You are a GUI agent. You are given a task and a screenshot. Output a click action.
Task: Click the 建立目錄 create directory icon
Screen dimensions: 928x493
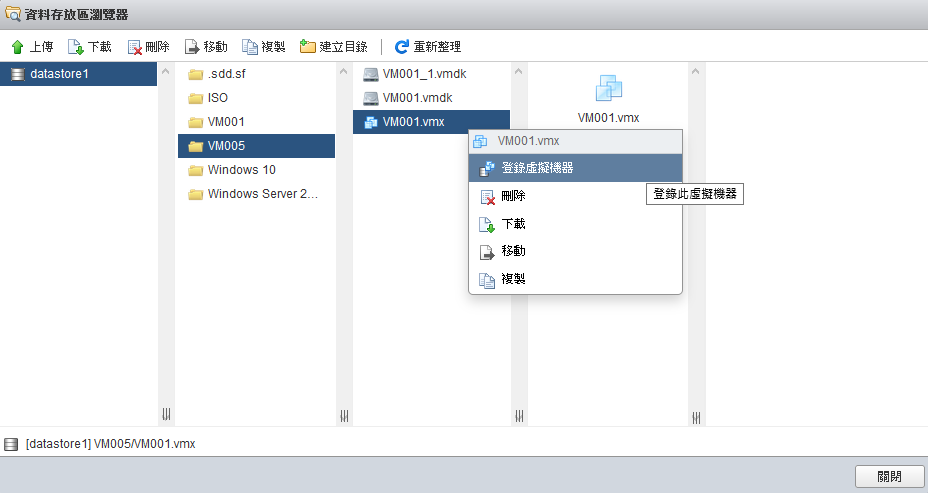(x=307, y=46)
